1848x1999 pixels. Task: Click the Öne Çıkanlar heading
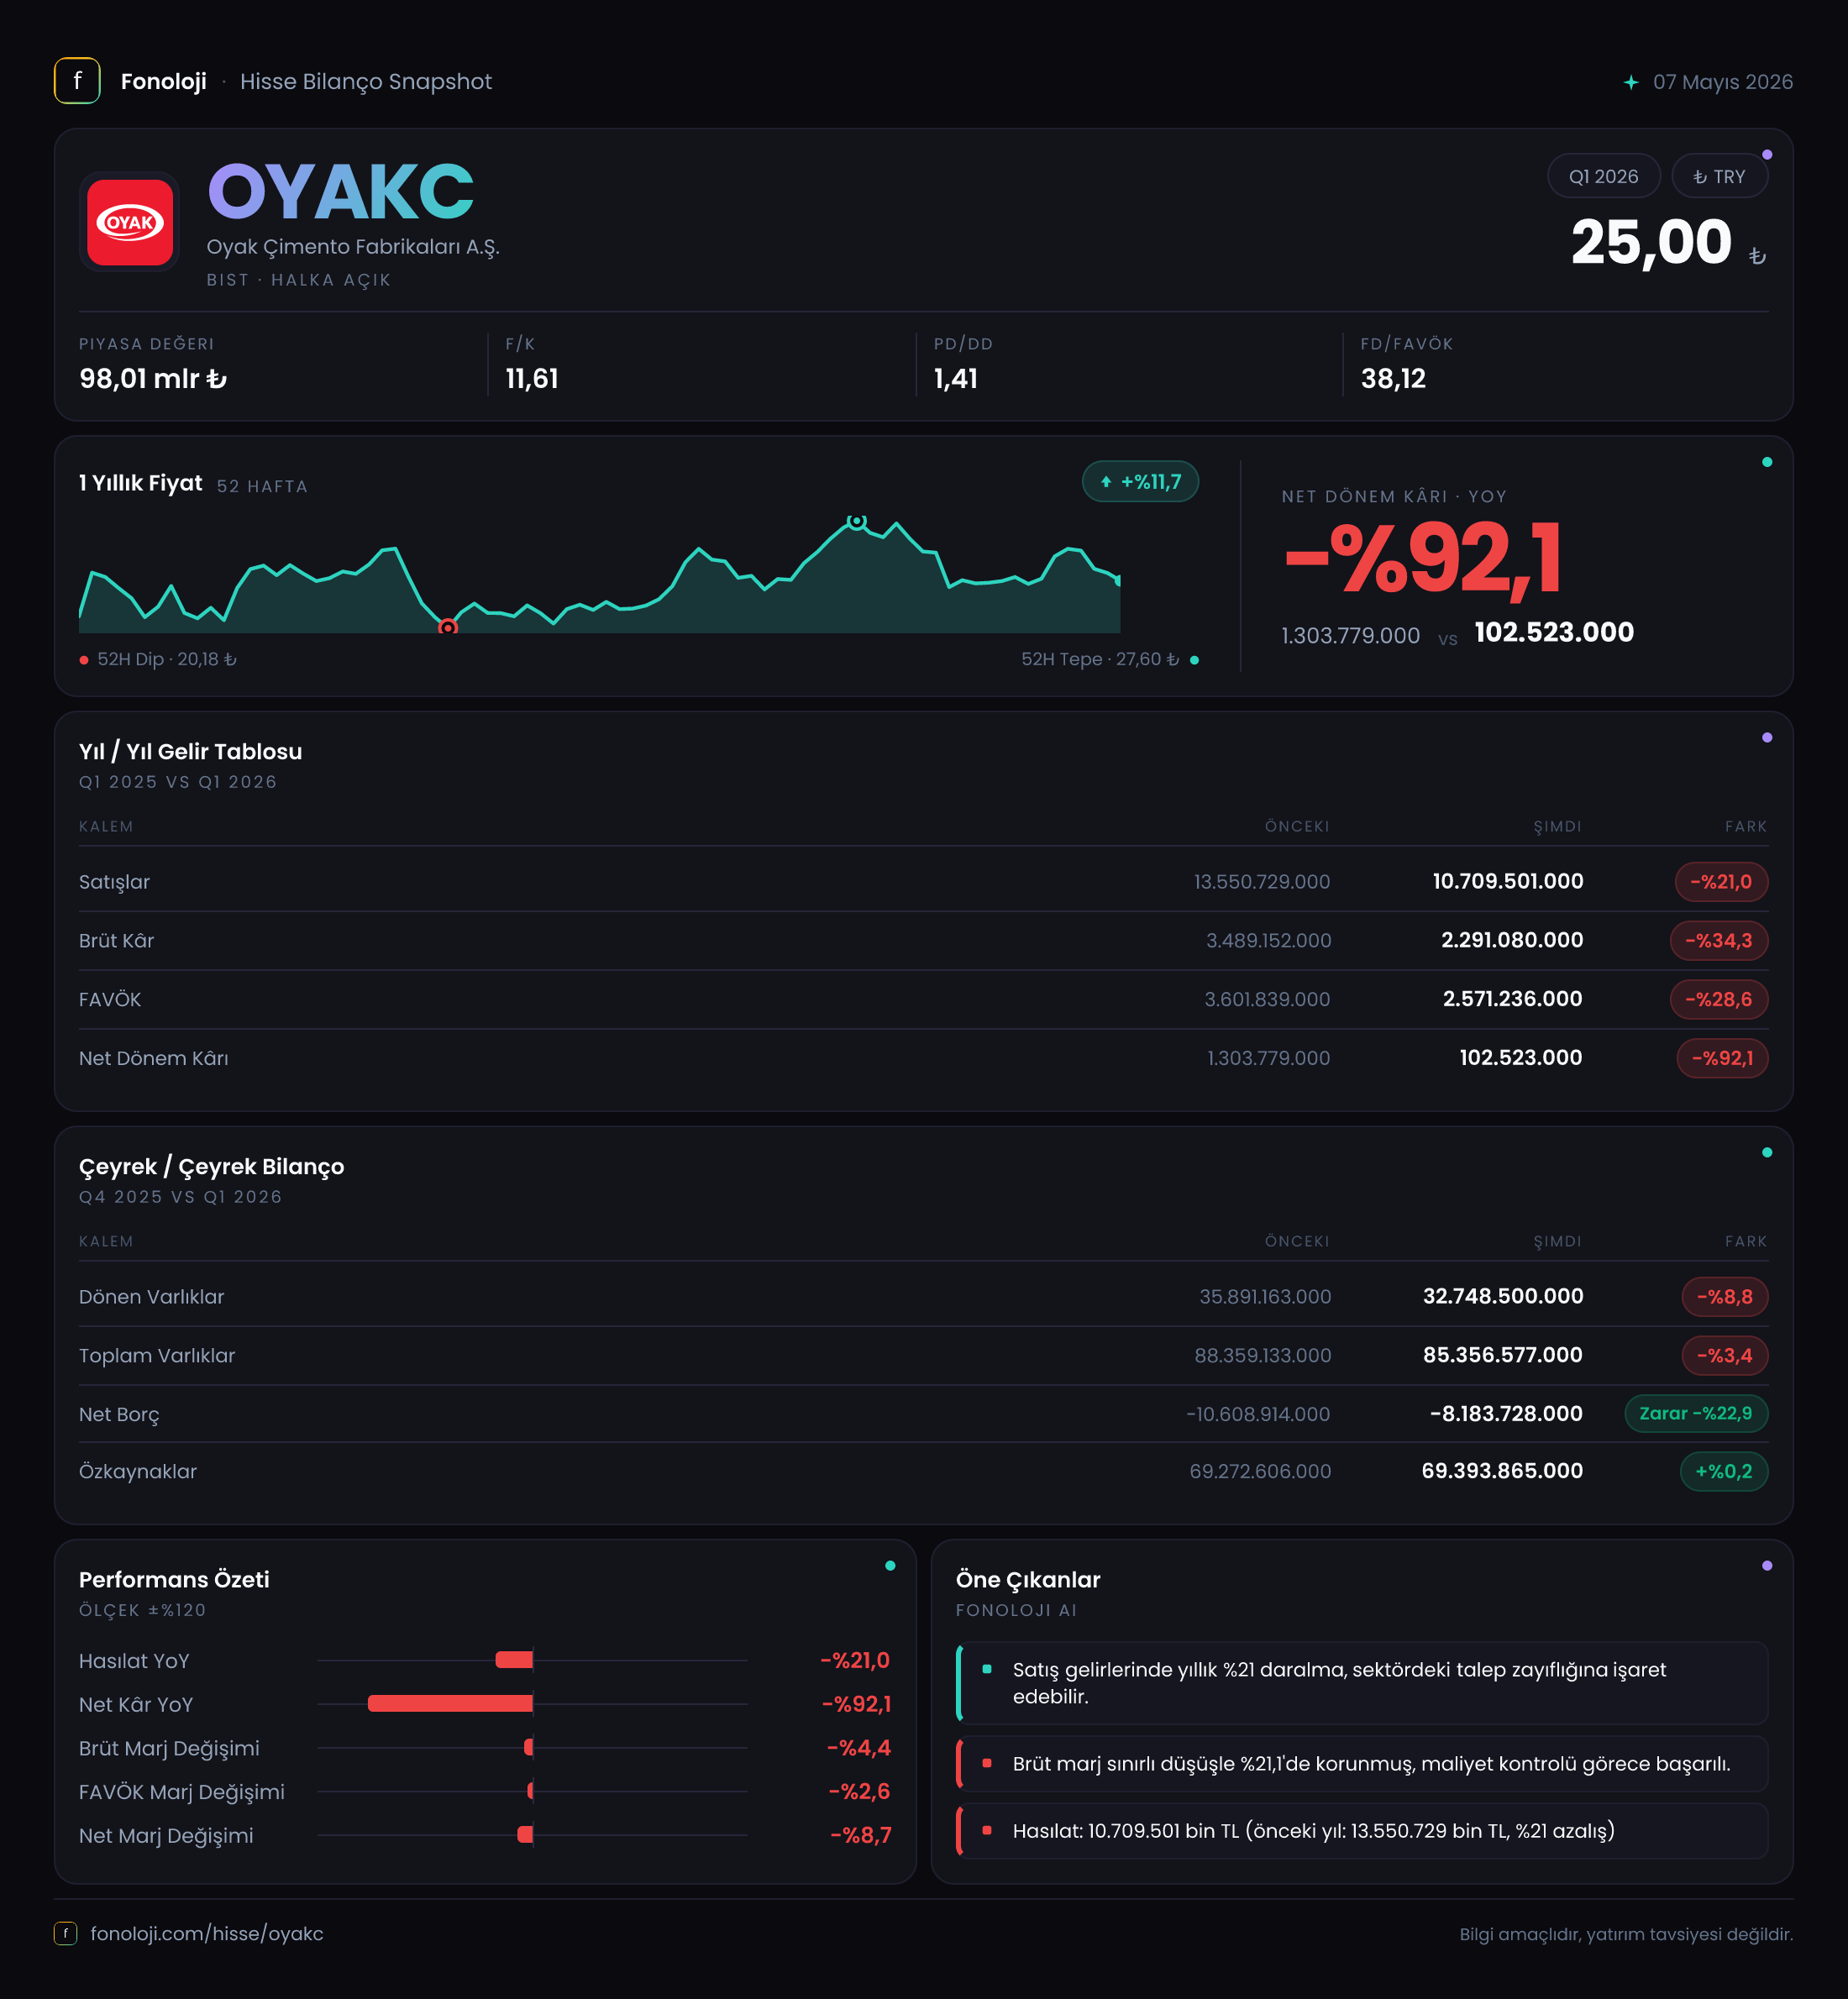click(x=1028, y=1580)
